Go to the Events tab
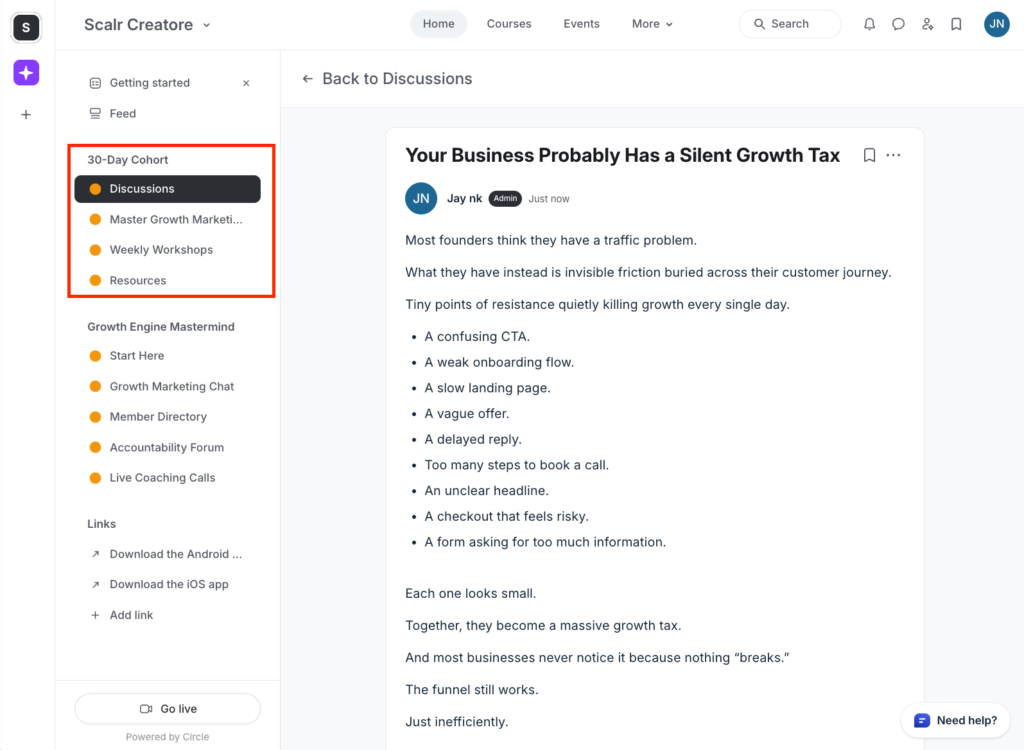The height and width of the screenshot is (750, 1024). tap(581, 24)
